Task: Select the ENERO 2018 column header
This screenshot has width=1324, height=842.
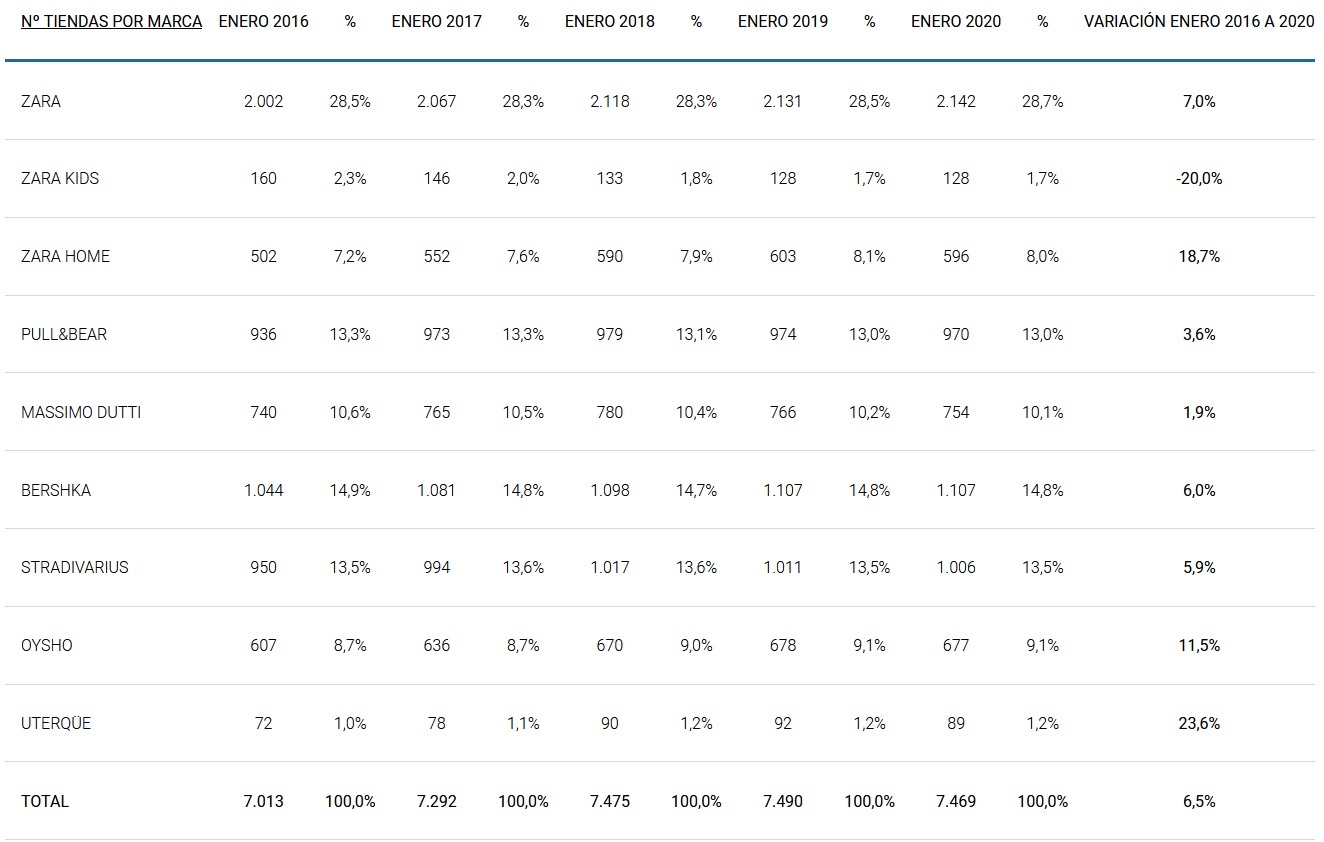Action: [x=610, y=22]
